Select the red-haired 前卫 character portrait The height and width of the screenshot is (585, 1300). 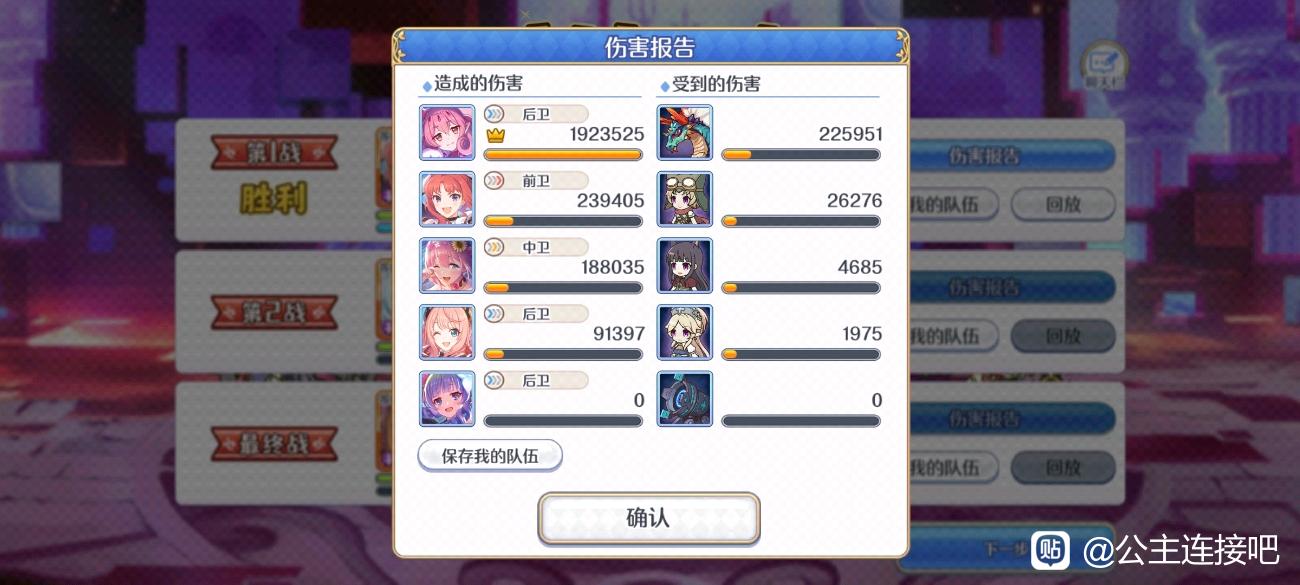click(x=447, y=199)
